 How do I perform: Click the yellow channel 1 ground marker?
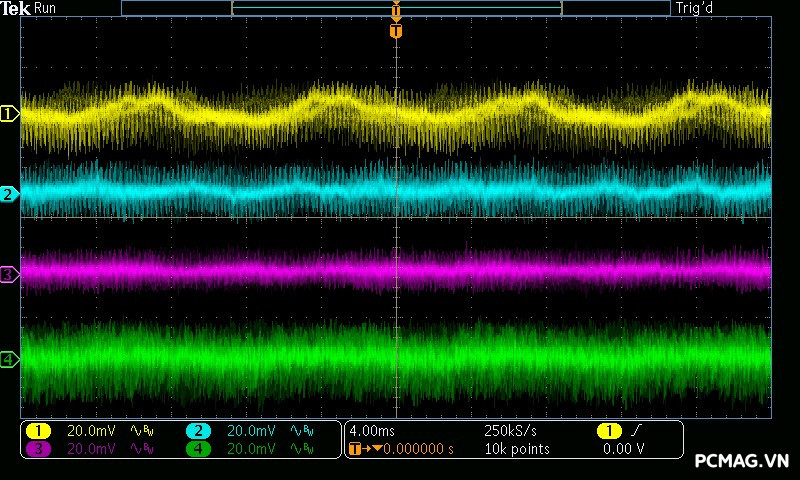9,114
